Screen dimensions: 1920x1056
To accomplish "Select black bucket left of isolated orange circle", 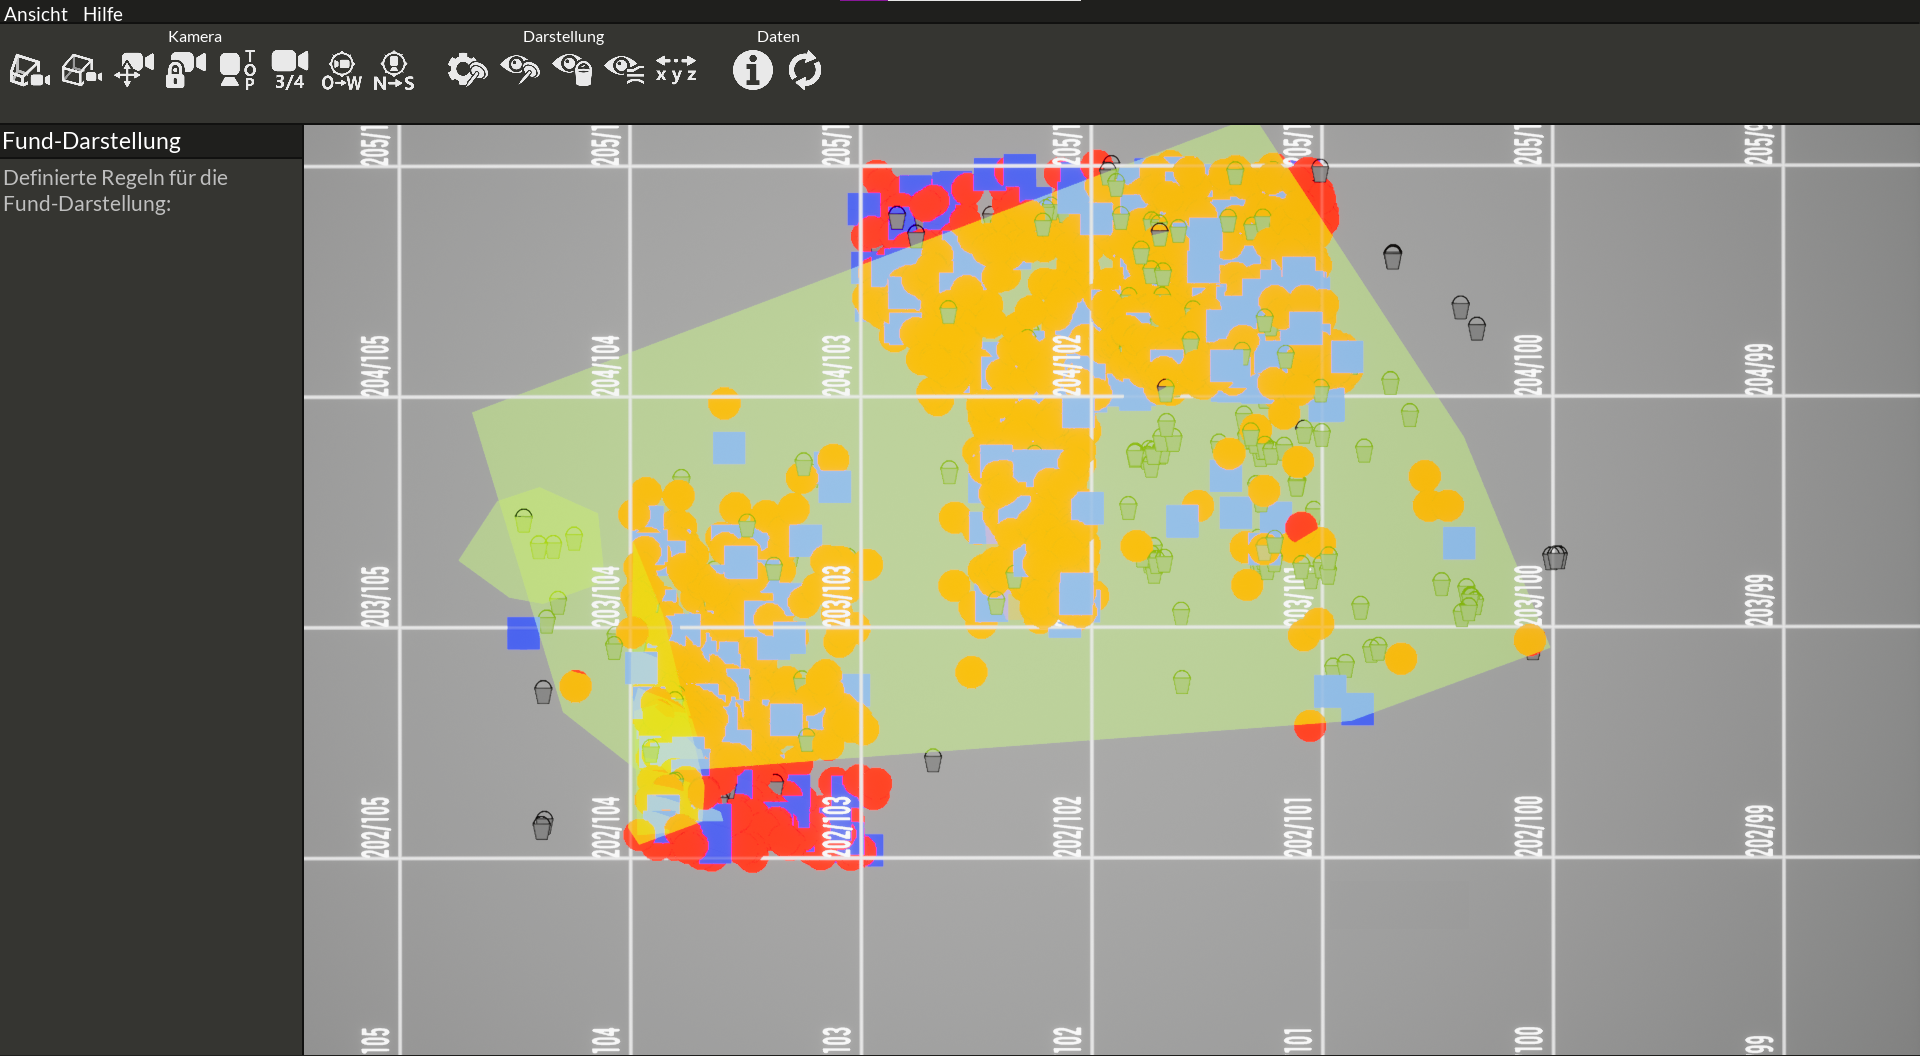I will click(543, 692).
